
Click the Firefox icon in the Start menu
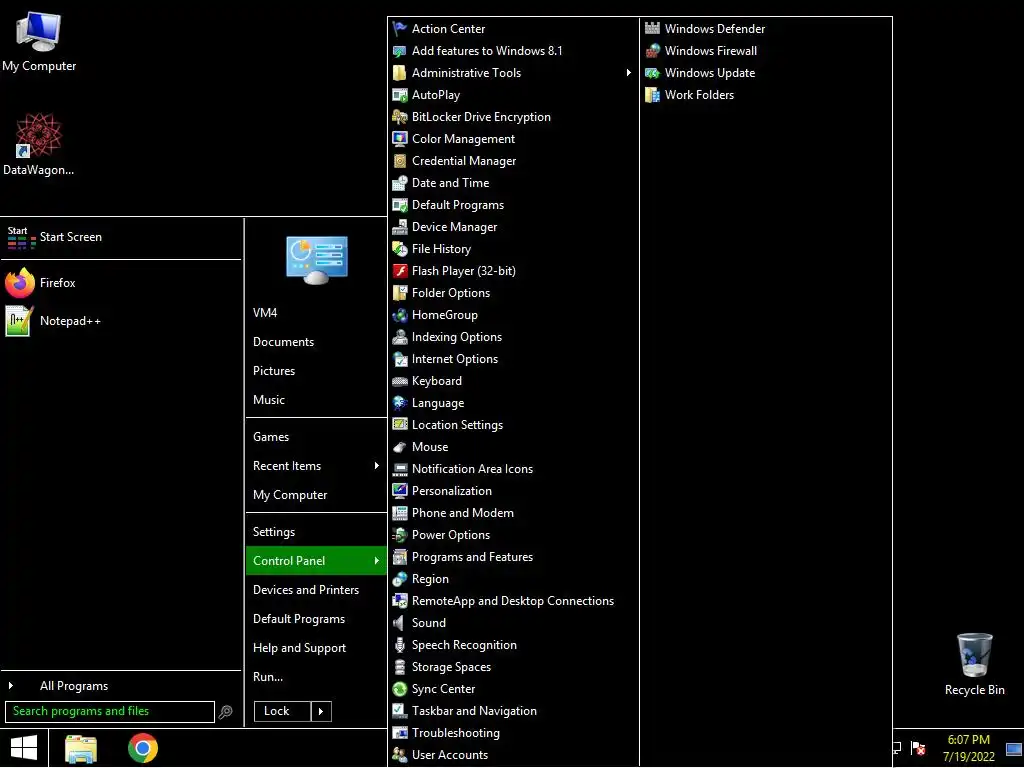pyautogui.click(x=20, y=283)
